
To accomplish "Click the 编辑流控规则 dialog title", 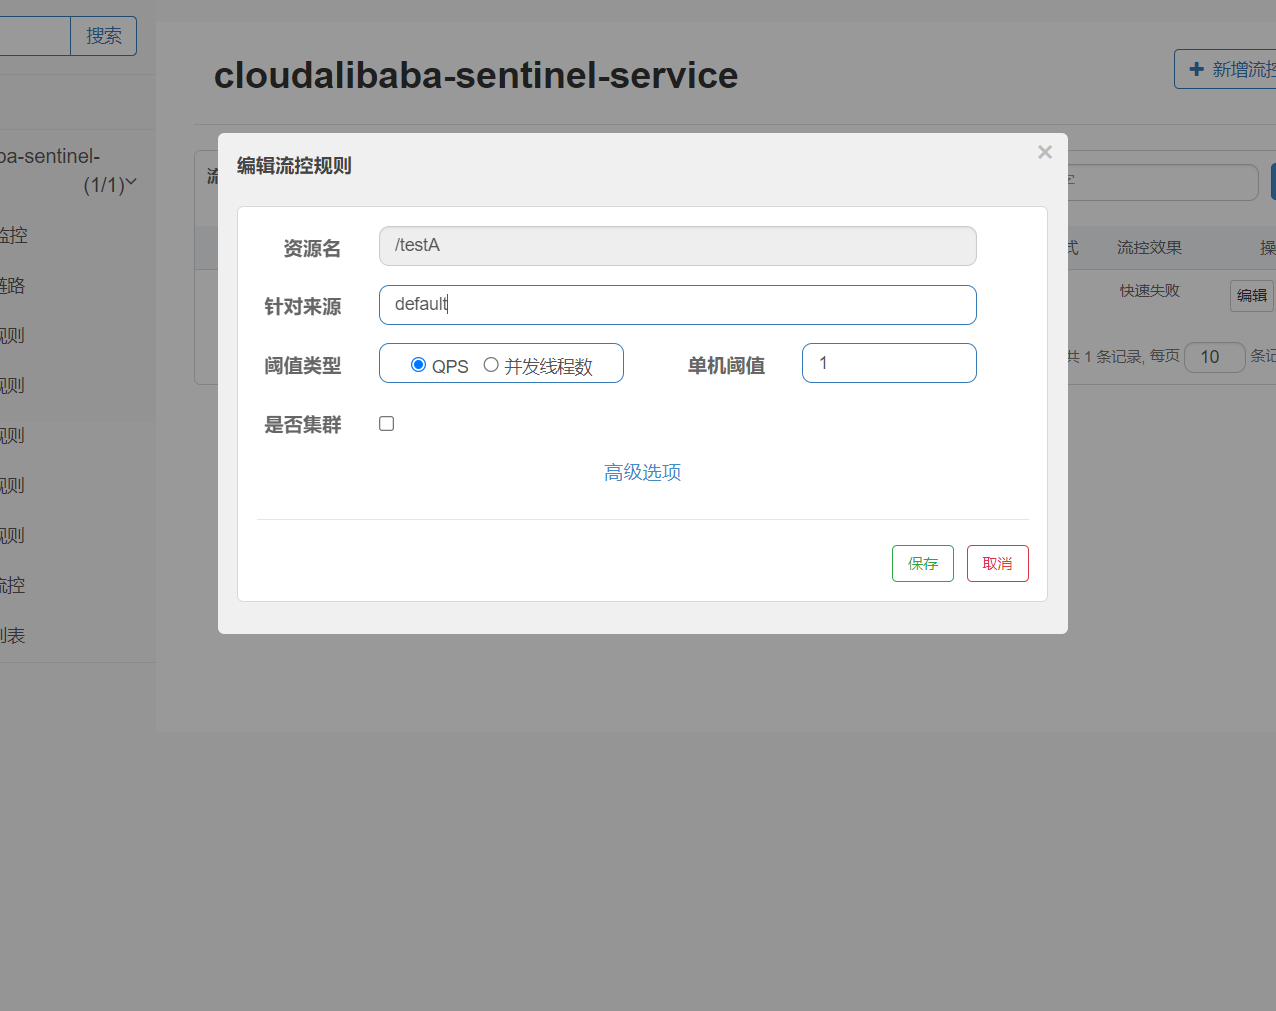I will (294, 166).
